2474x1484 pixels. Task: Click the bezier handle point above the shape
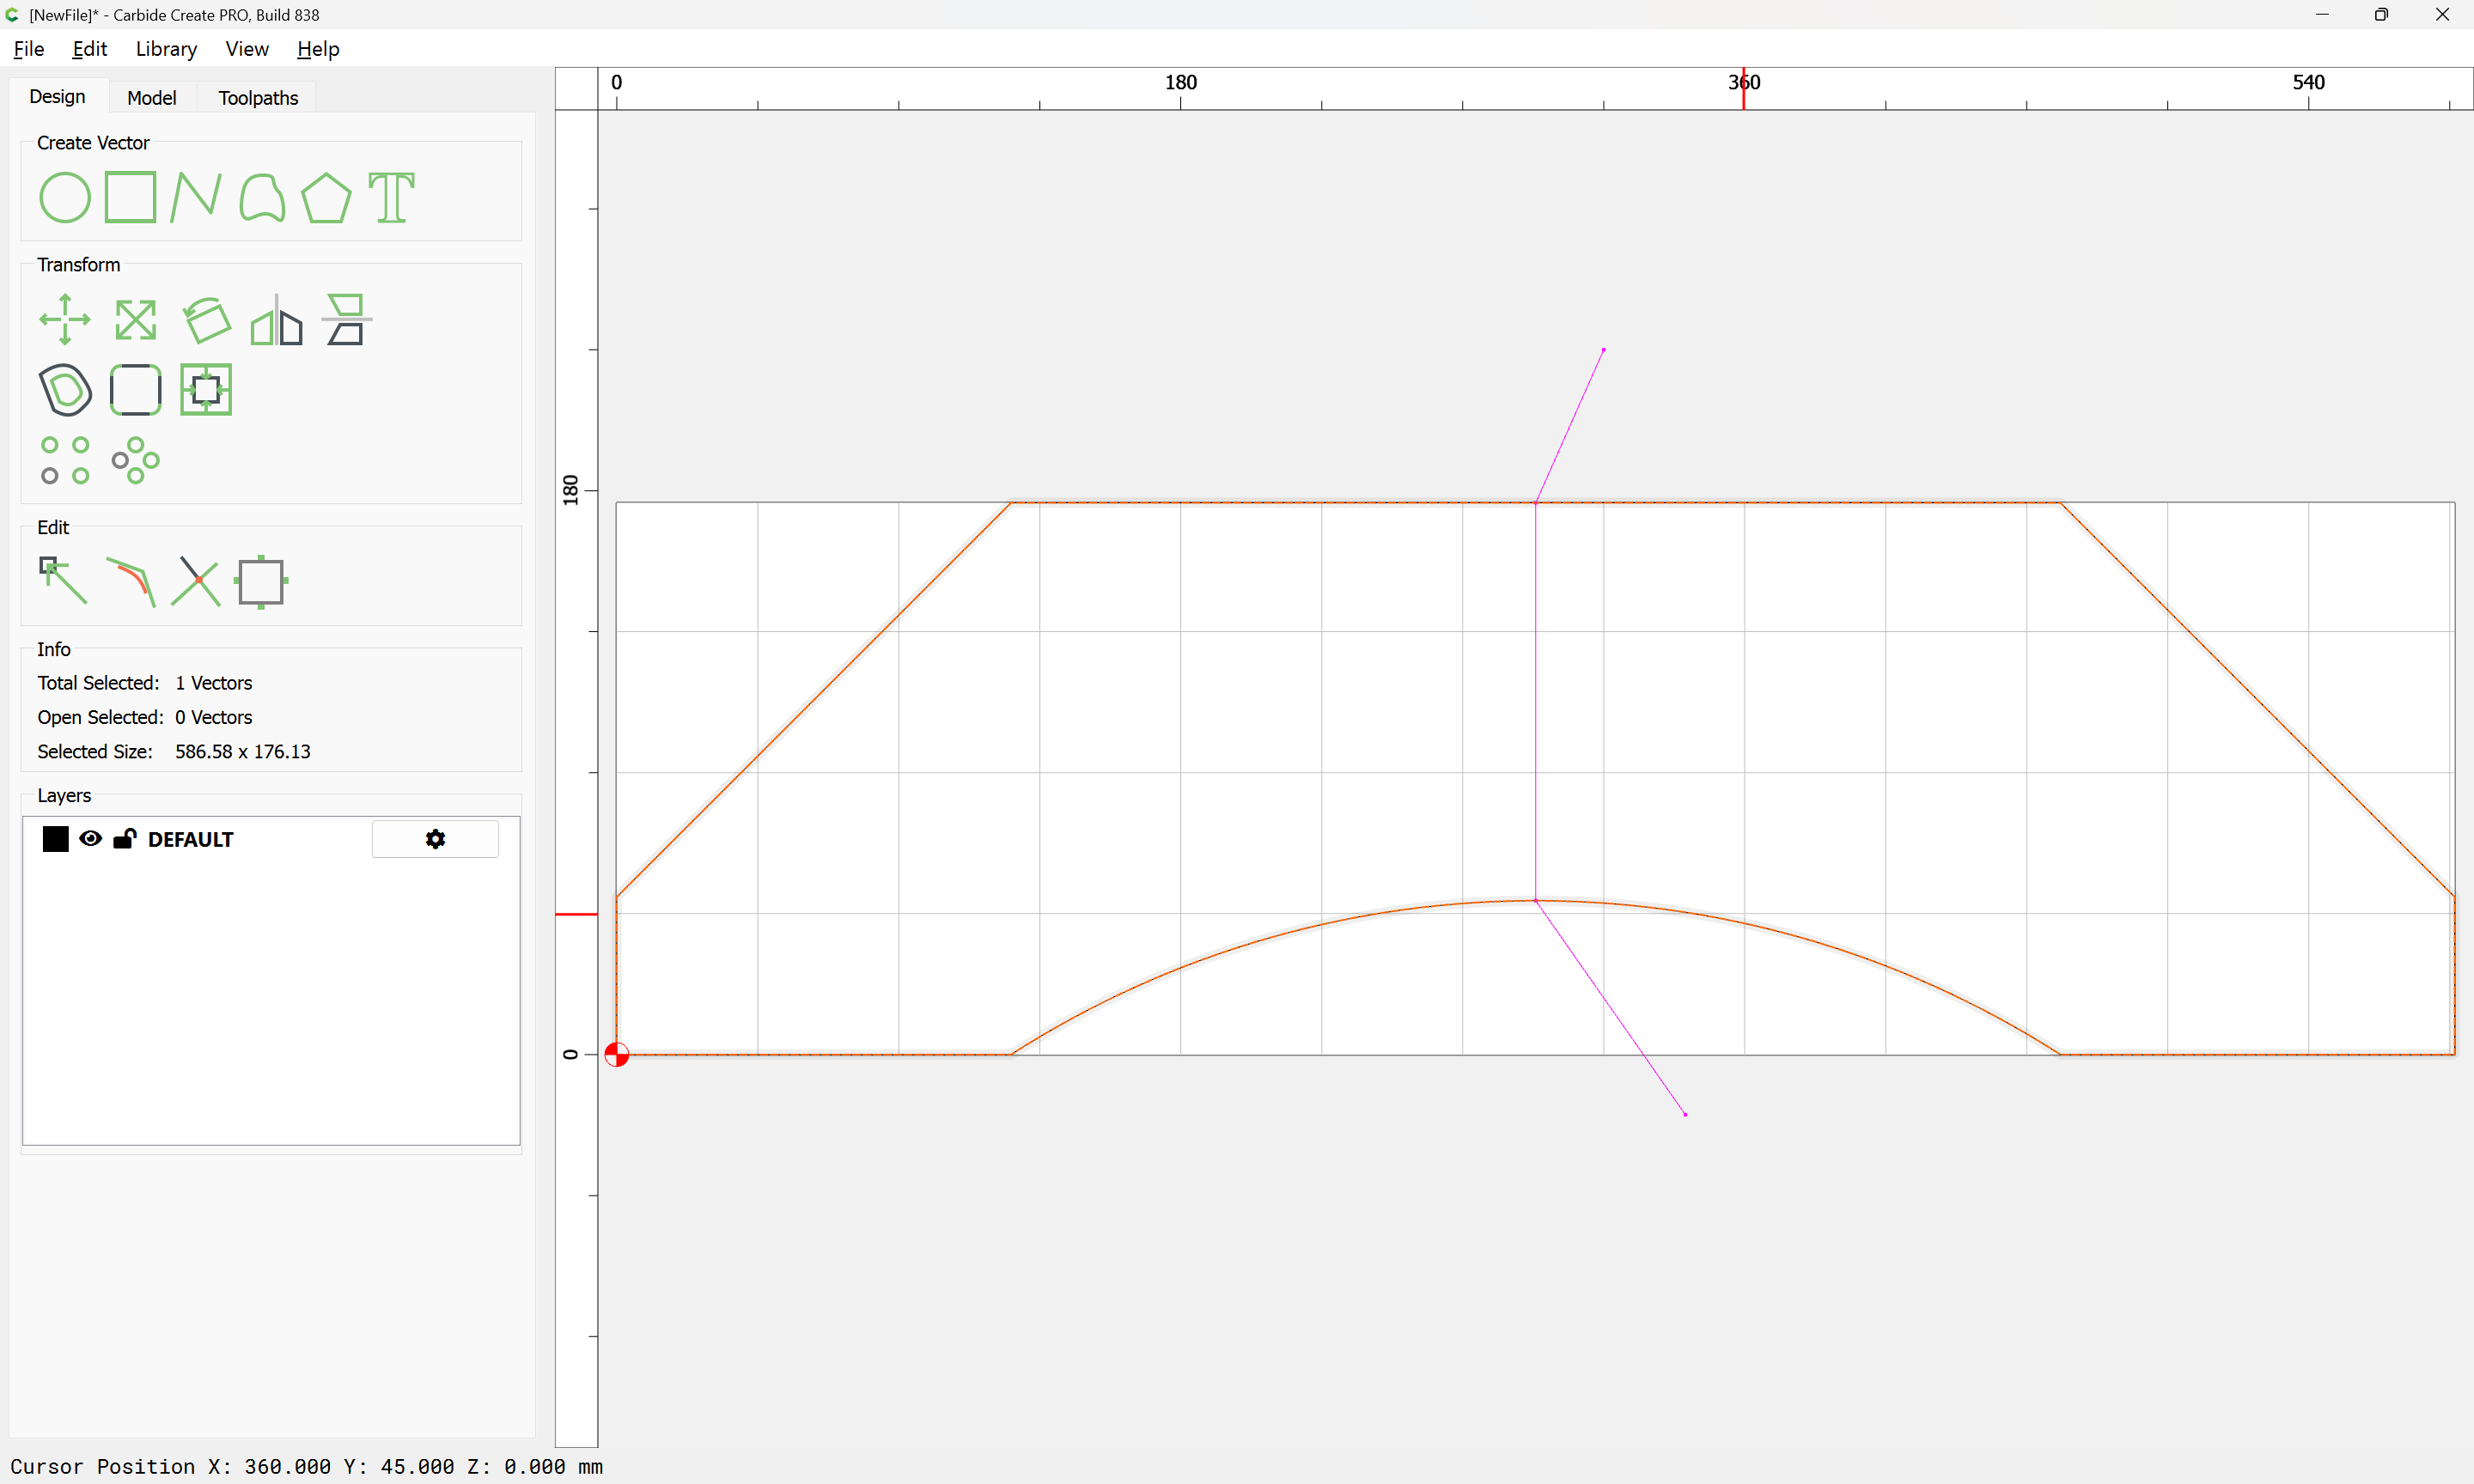tap(1604, 350)
